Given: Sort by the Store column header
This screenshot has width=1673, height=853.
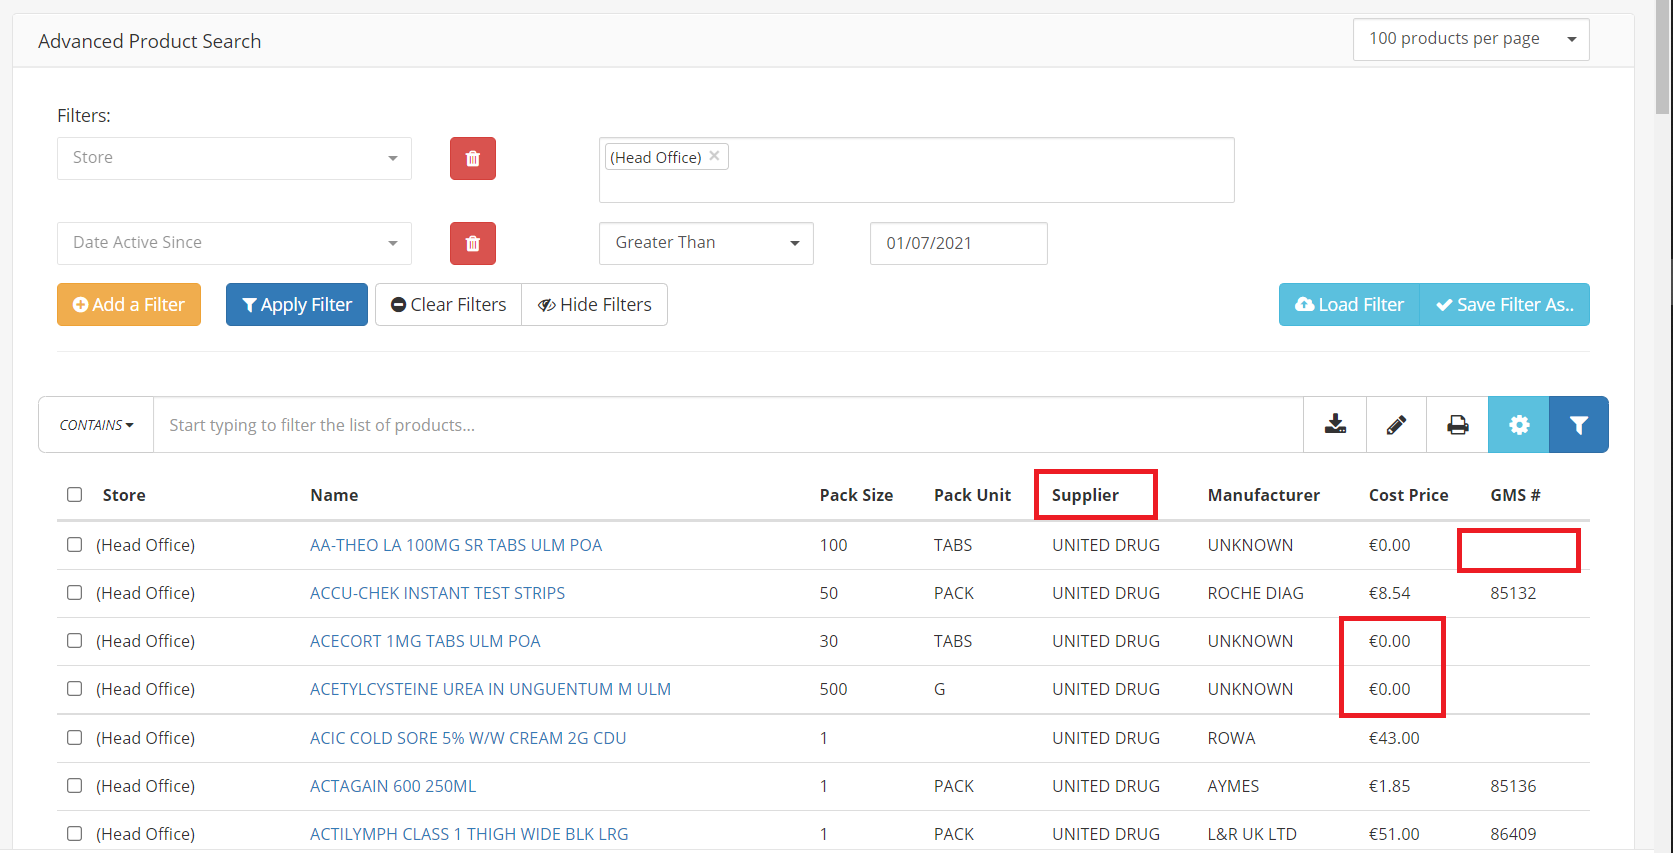Looking at the screenshot, I should (124, 495).
